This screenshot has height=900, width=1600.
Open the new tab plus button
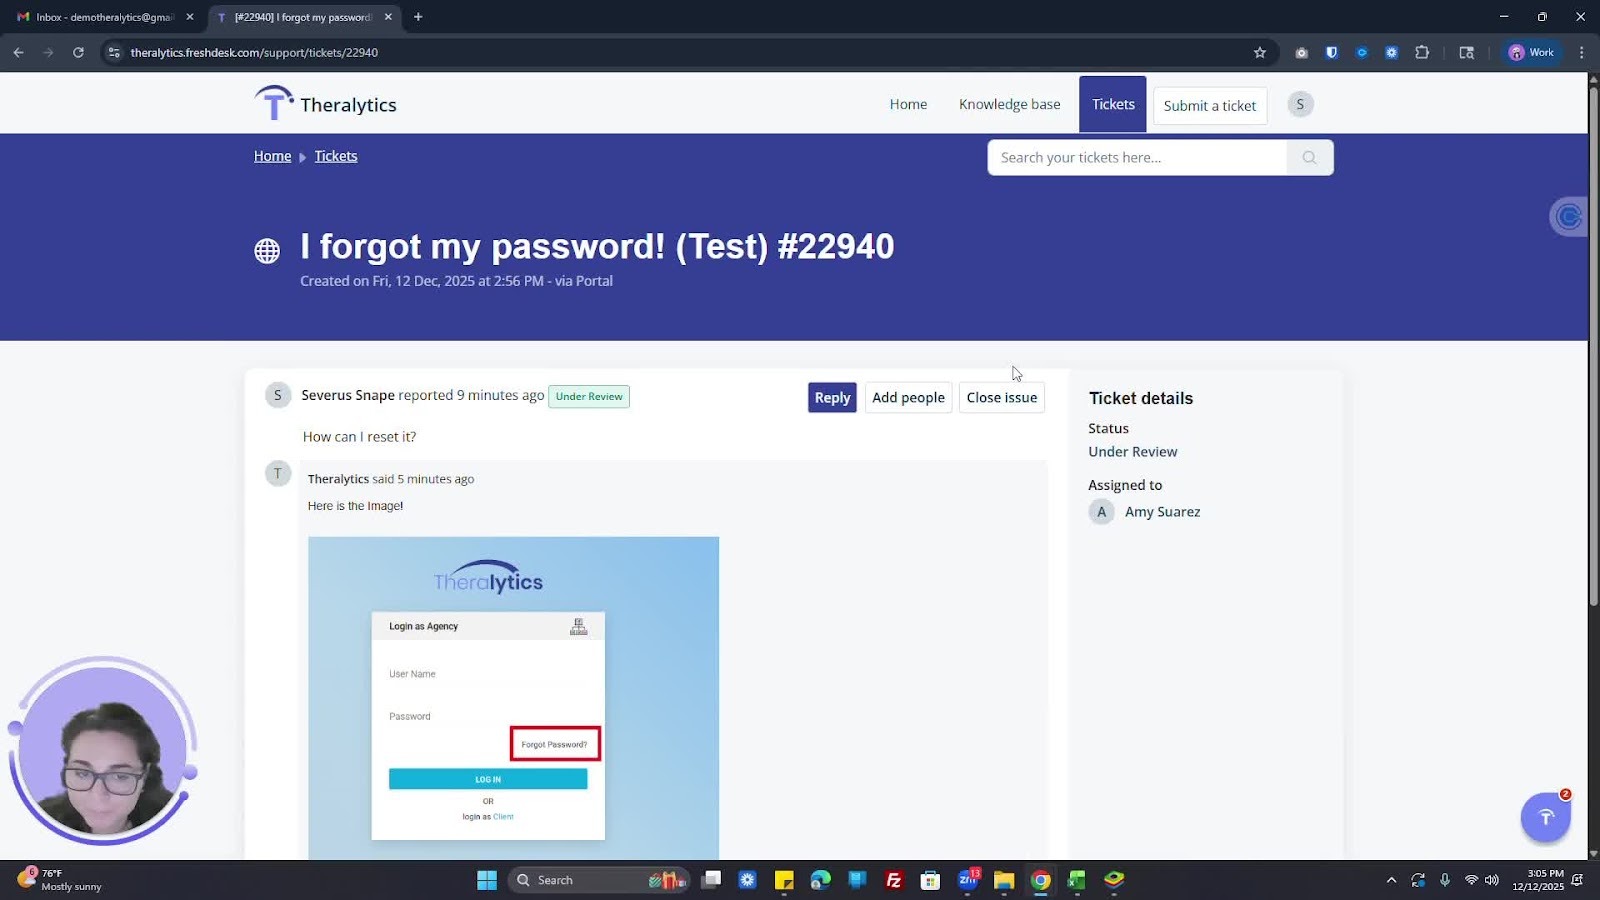pos(418,17)
